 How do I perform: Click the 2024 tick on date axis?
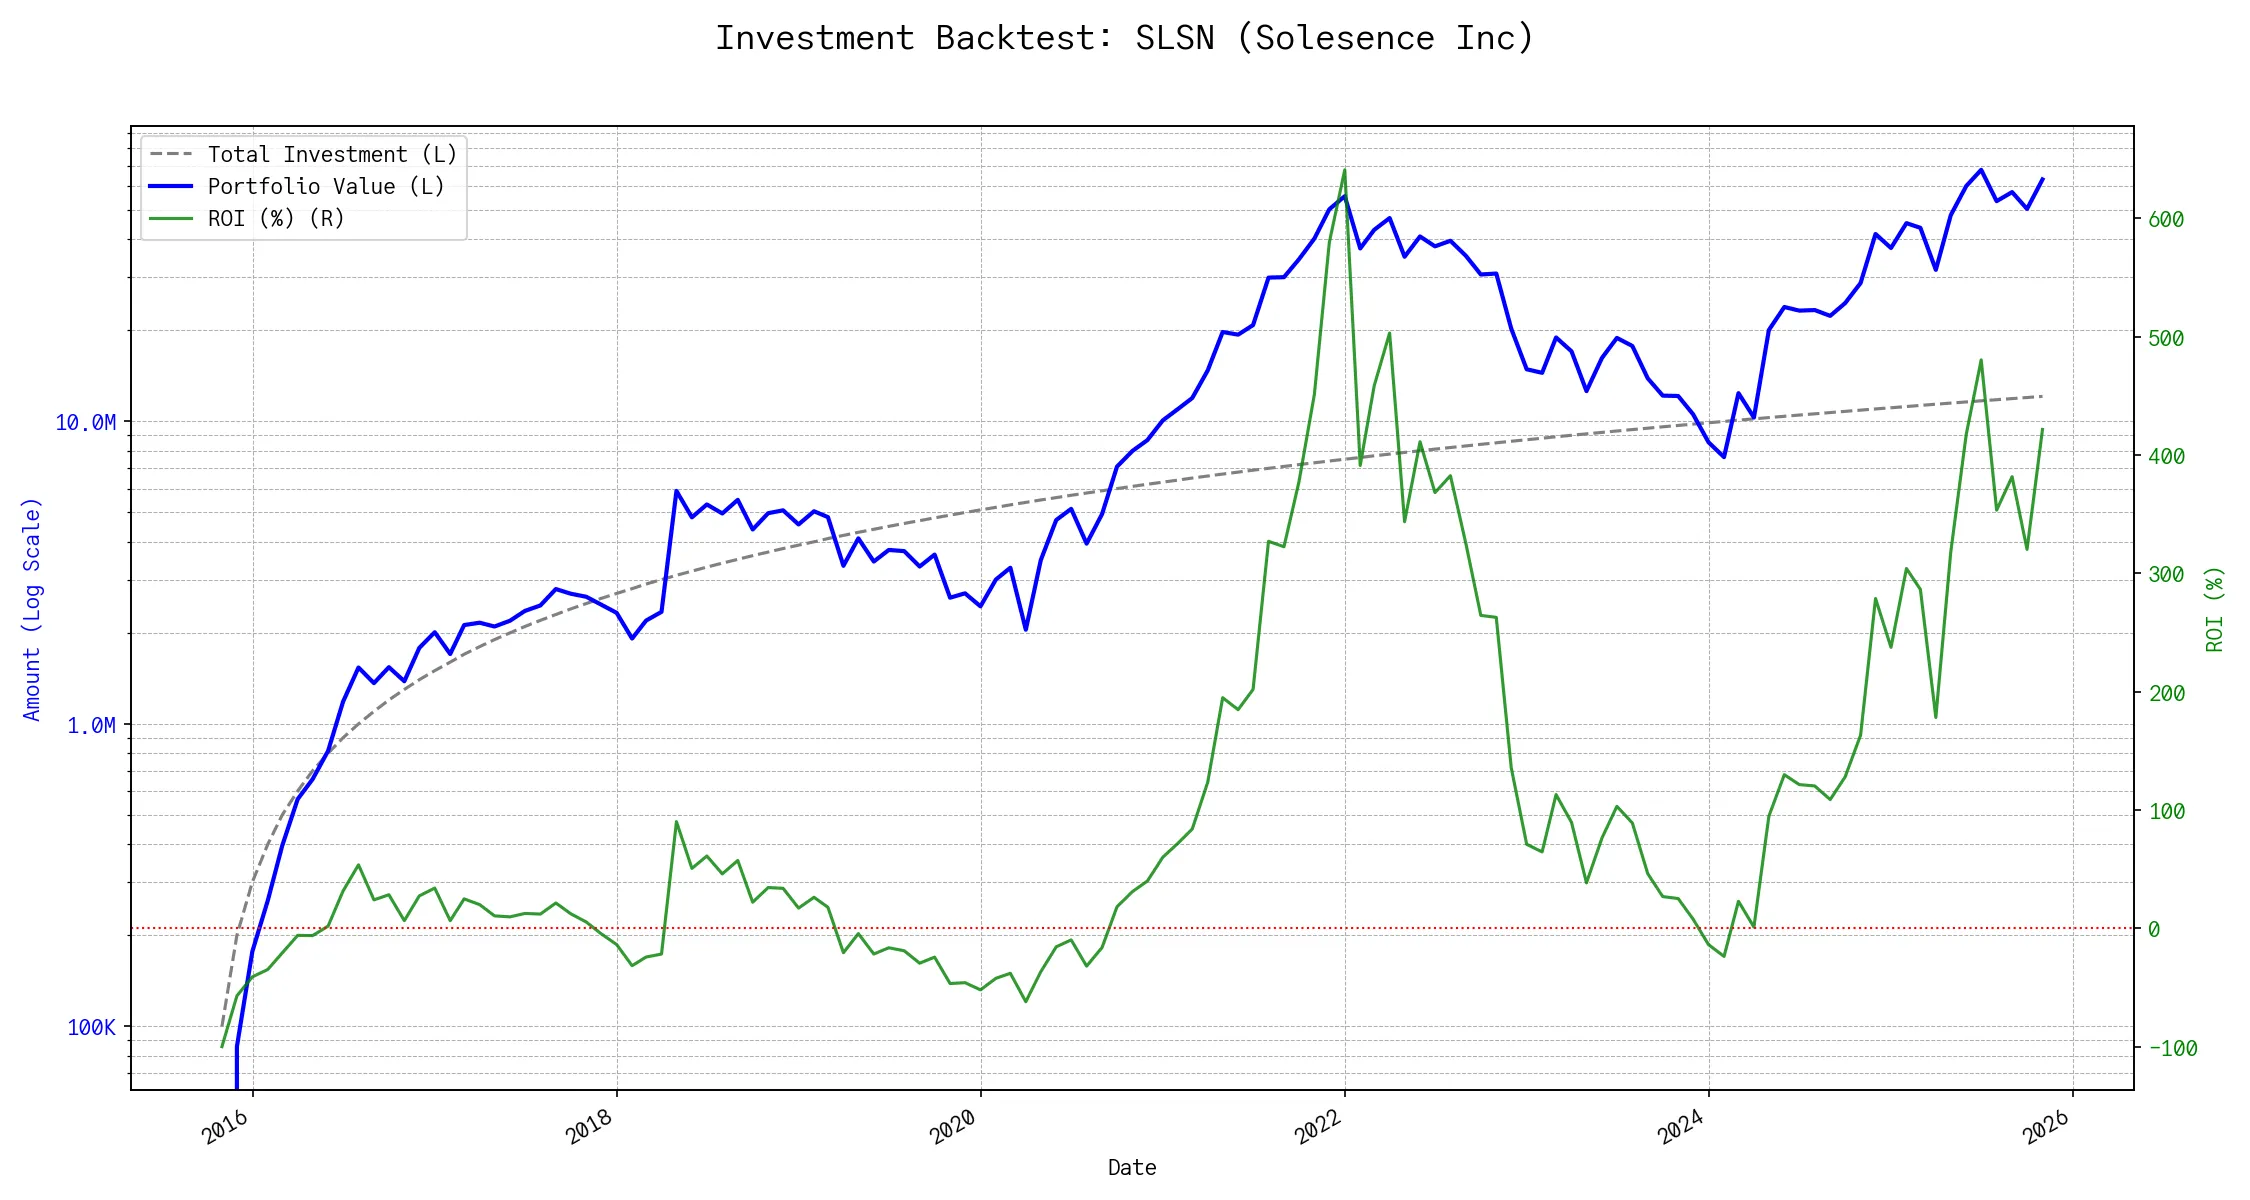1682,1127
